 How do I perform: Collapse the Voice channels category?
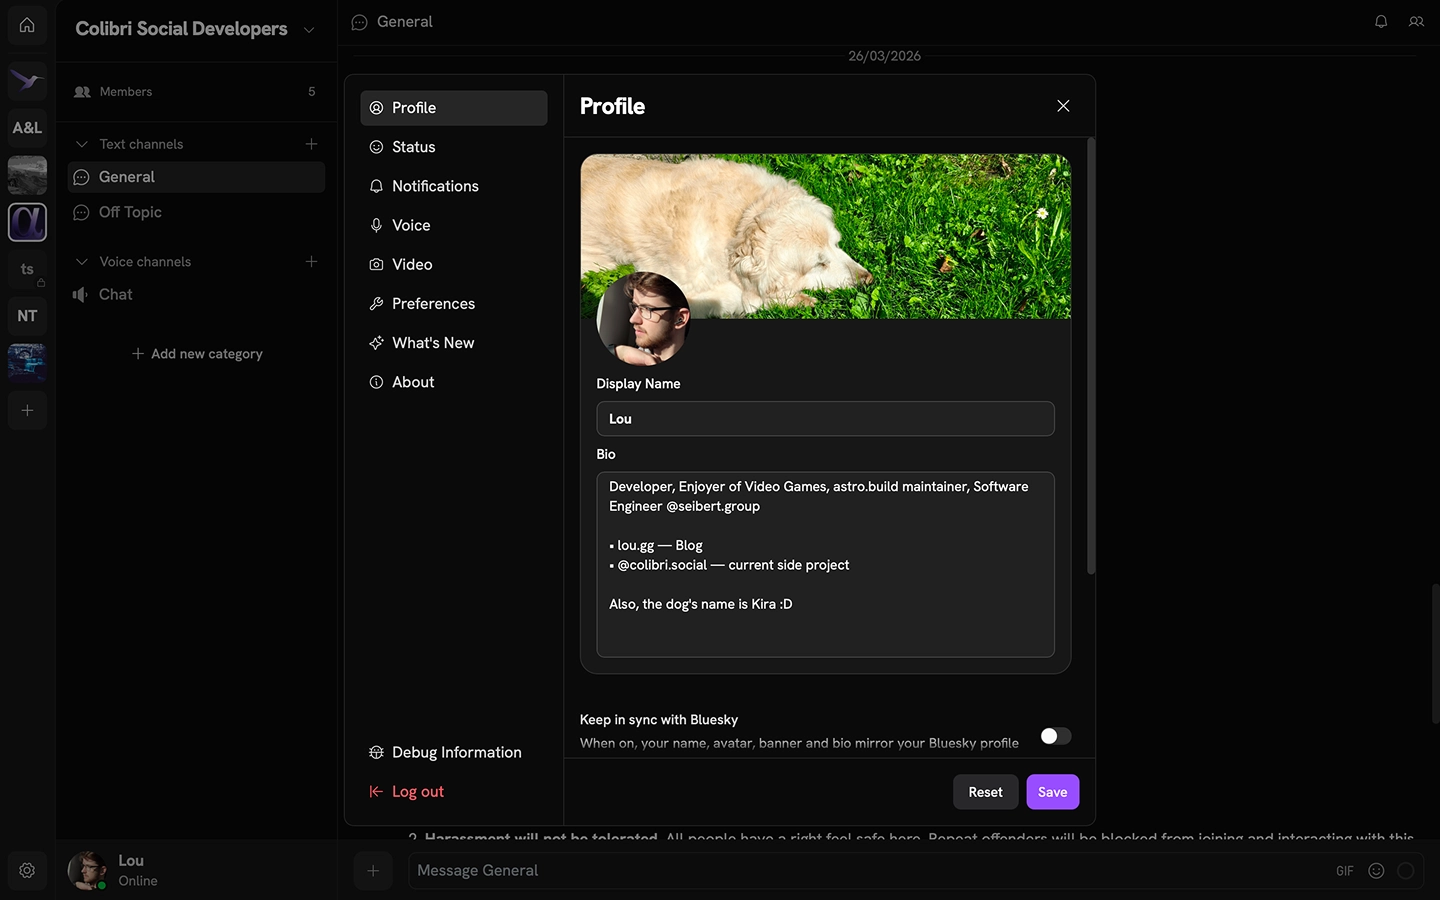82,261
